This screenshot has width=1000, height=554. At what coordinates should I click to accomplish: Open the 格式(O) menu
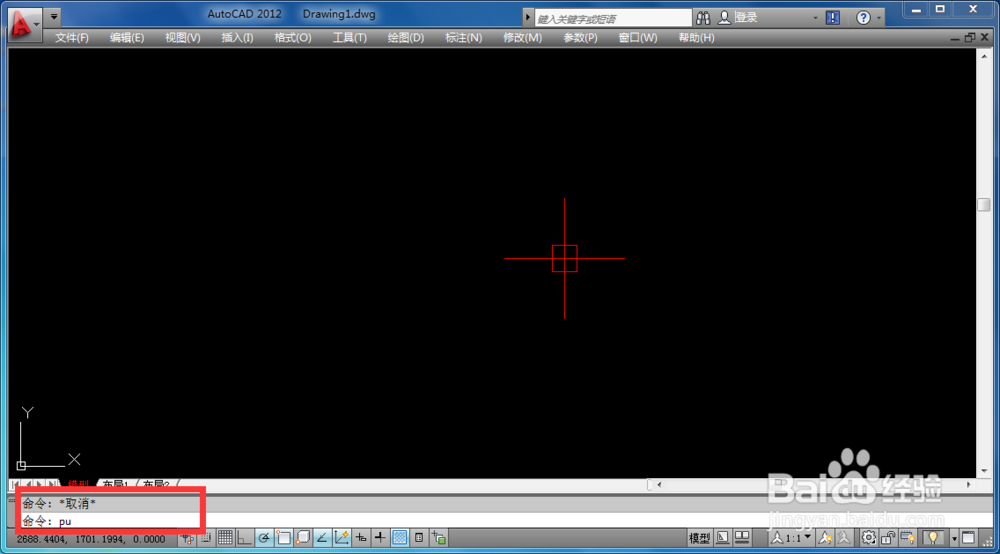coord(293,38)
